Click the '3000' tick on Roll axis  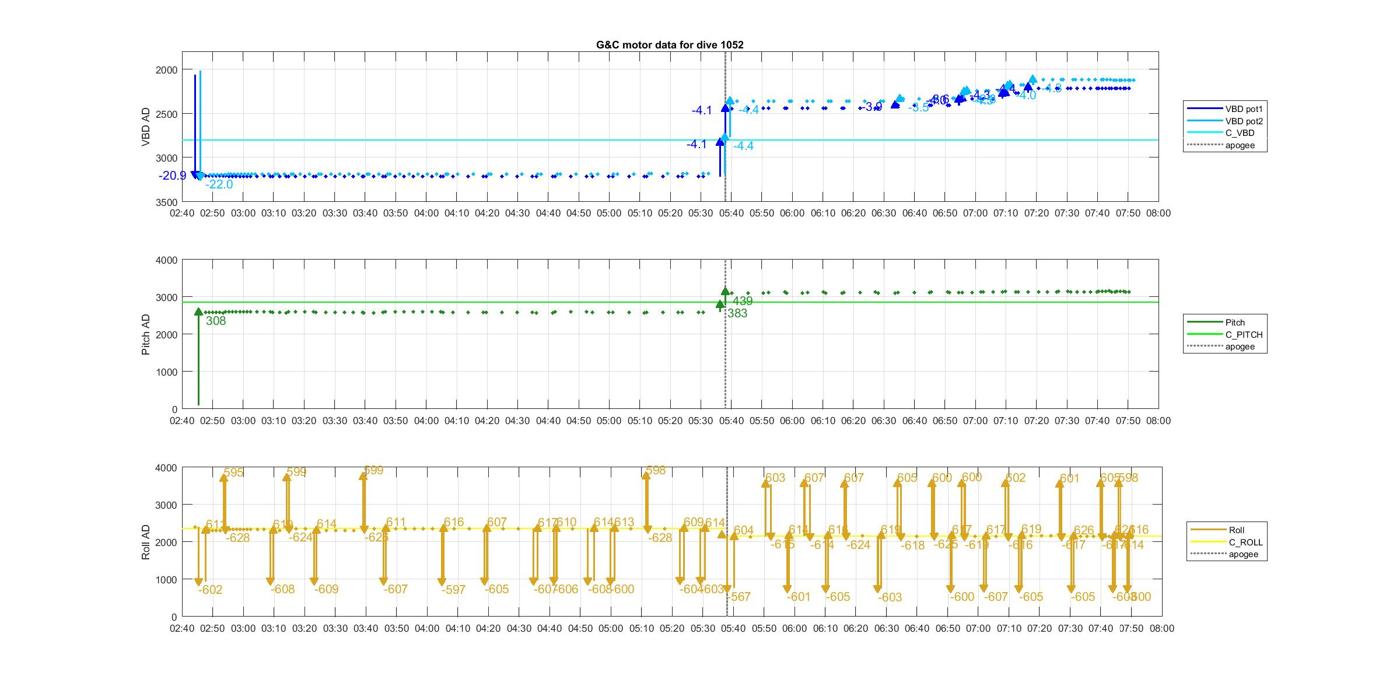(x=166, y=505)
